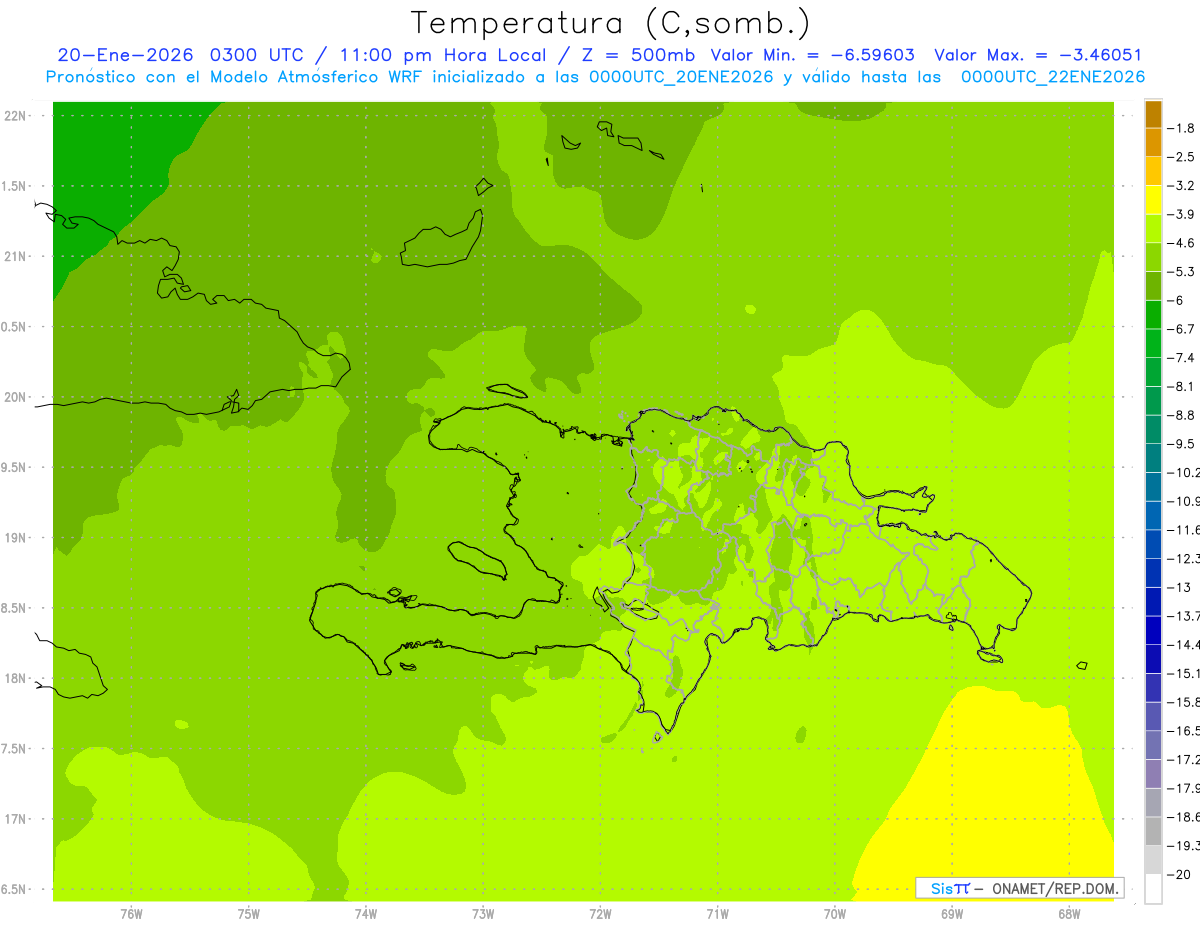
Task: Click the '0300 UTC' time text
Action: 258,55
